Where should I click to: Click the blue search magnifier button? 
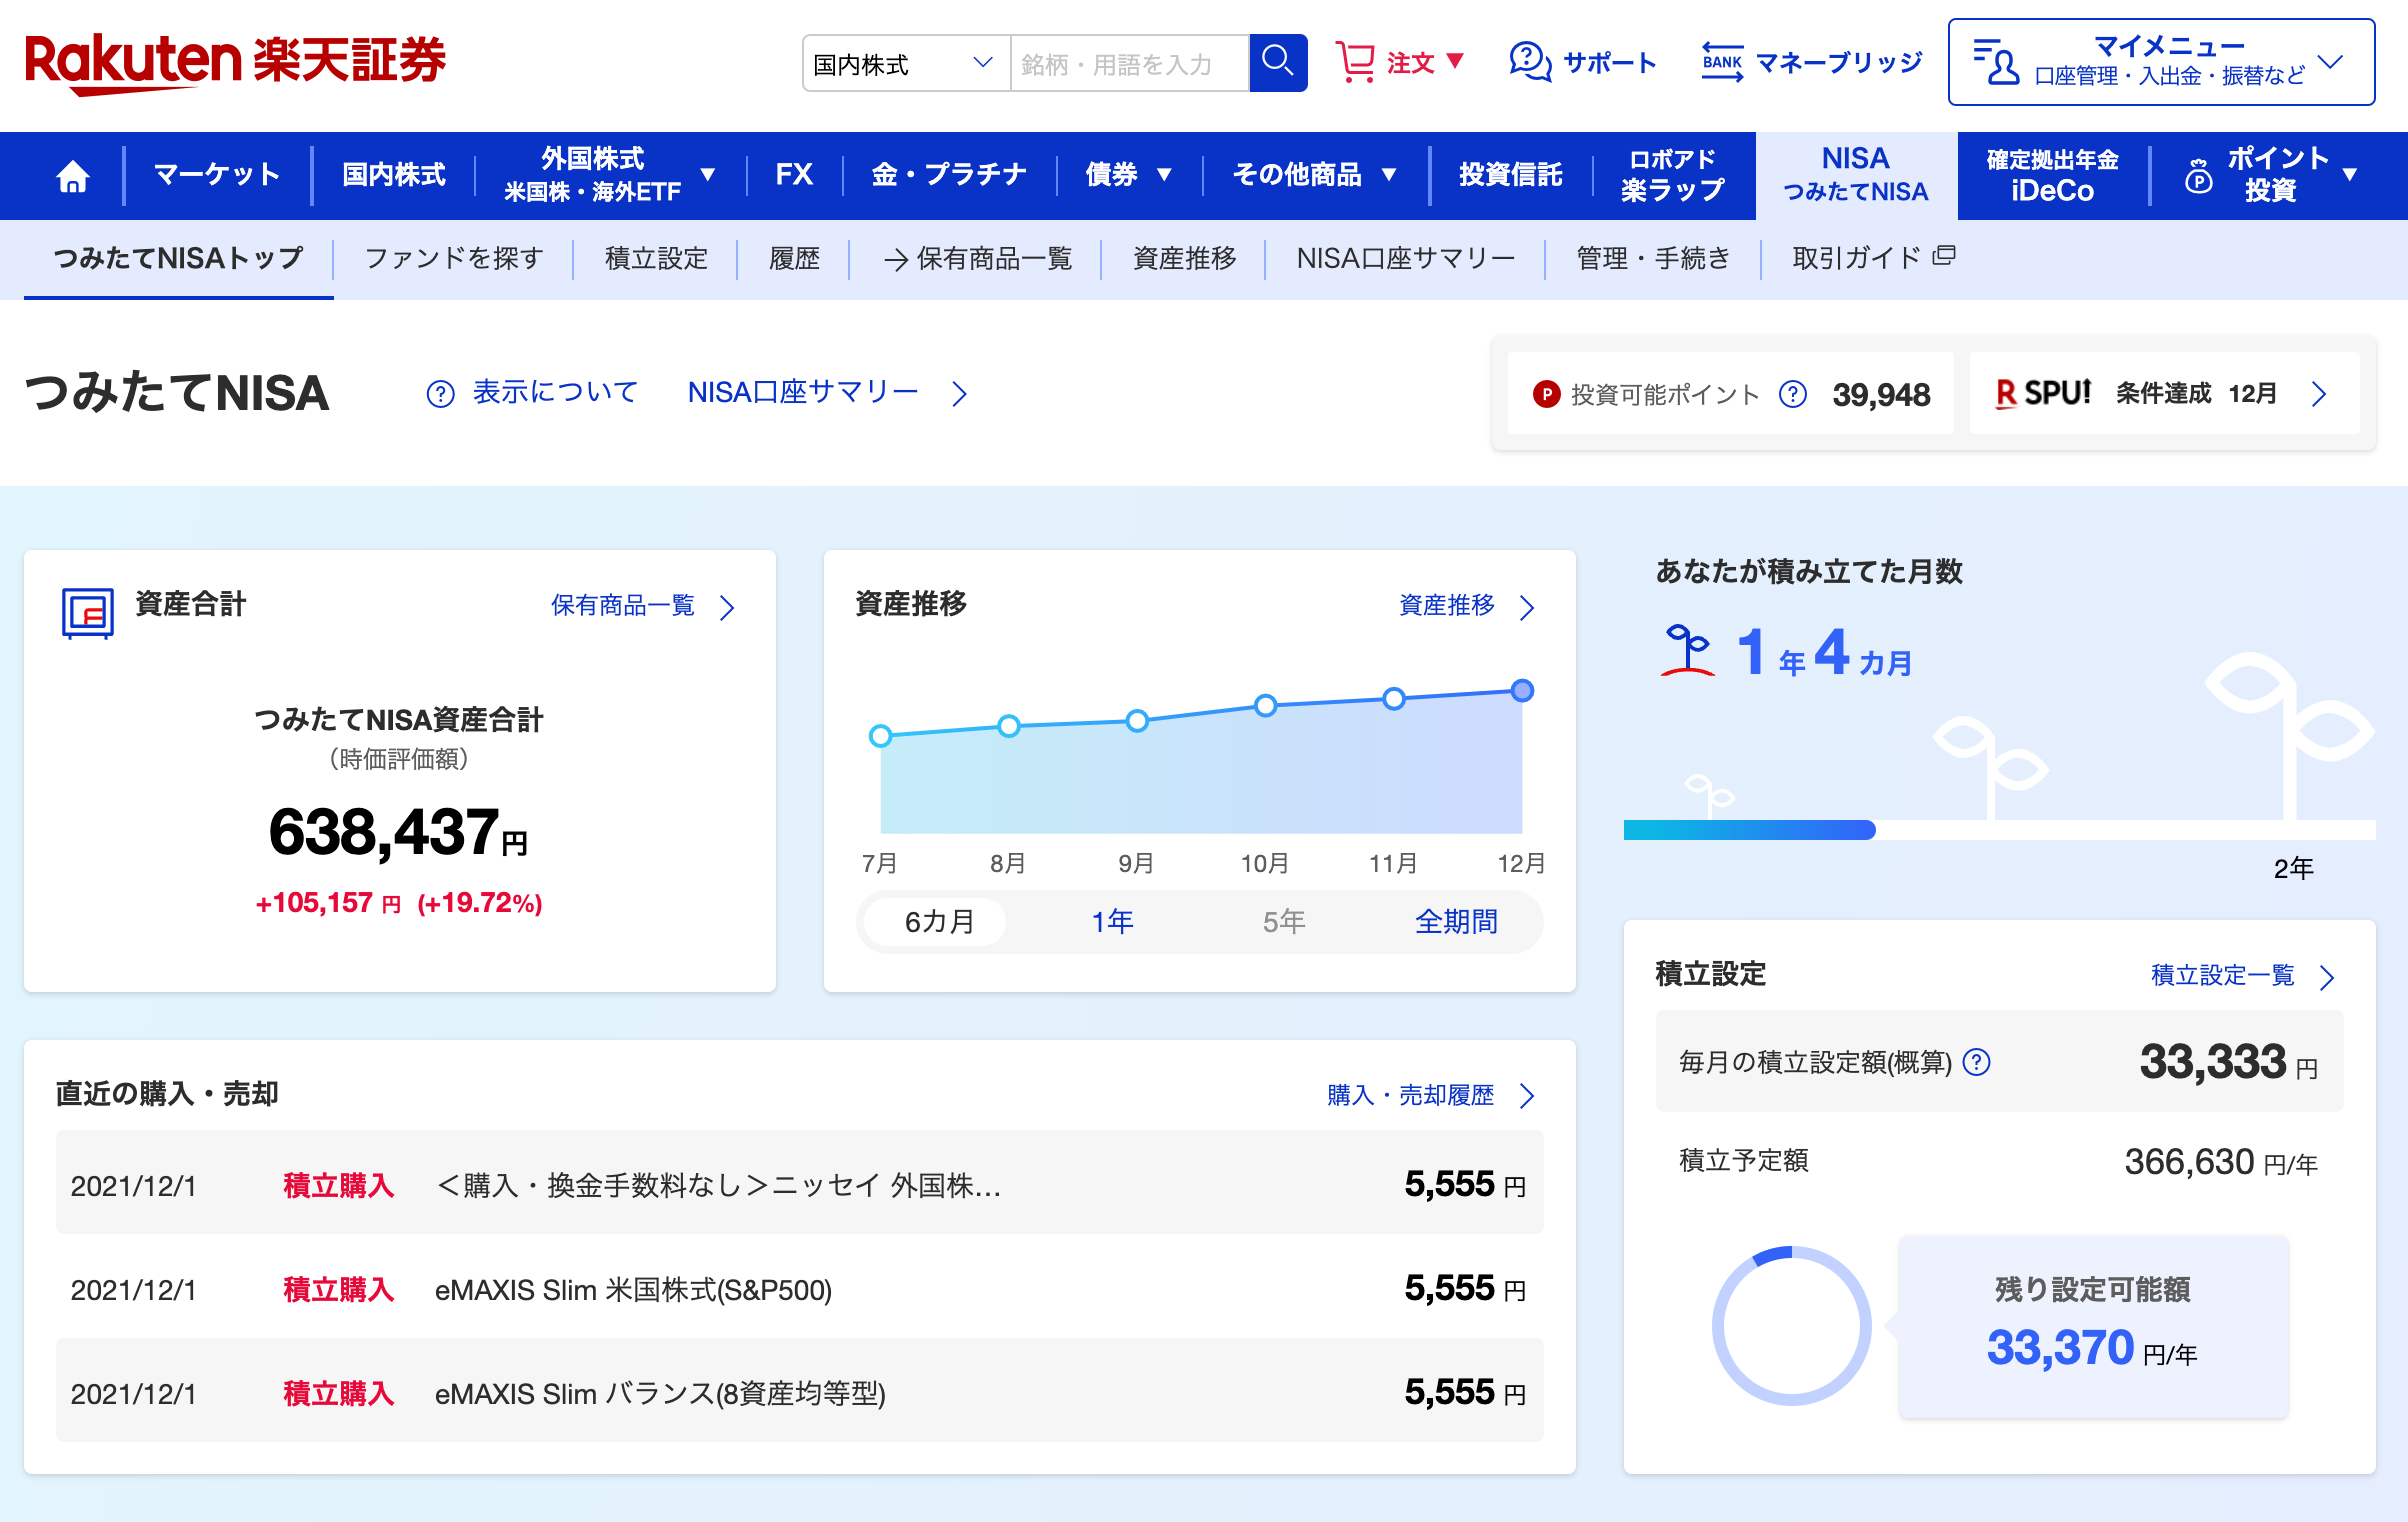(1278, 62)
